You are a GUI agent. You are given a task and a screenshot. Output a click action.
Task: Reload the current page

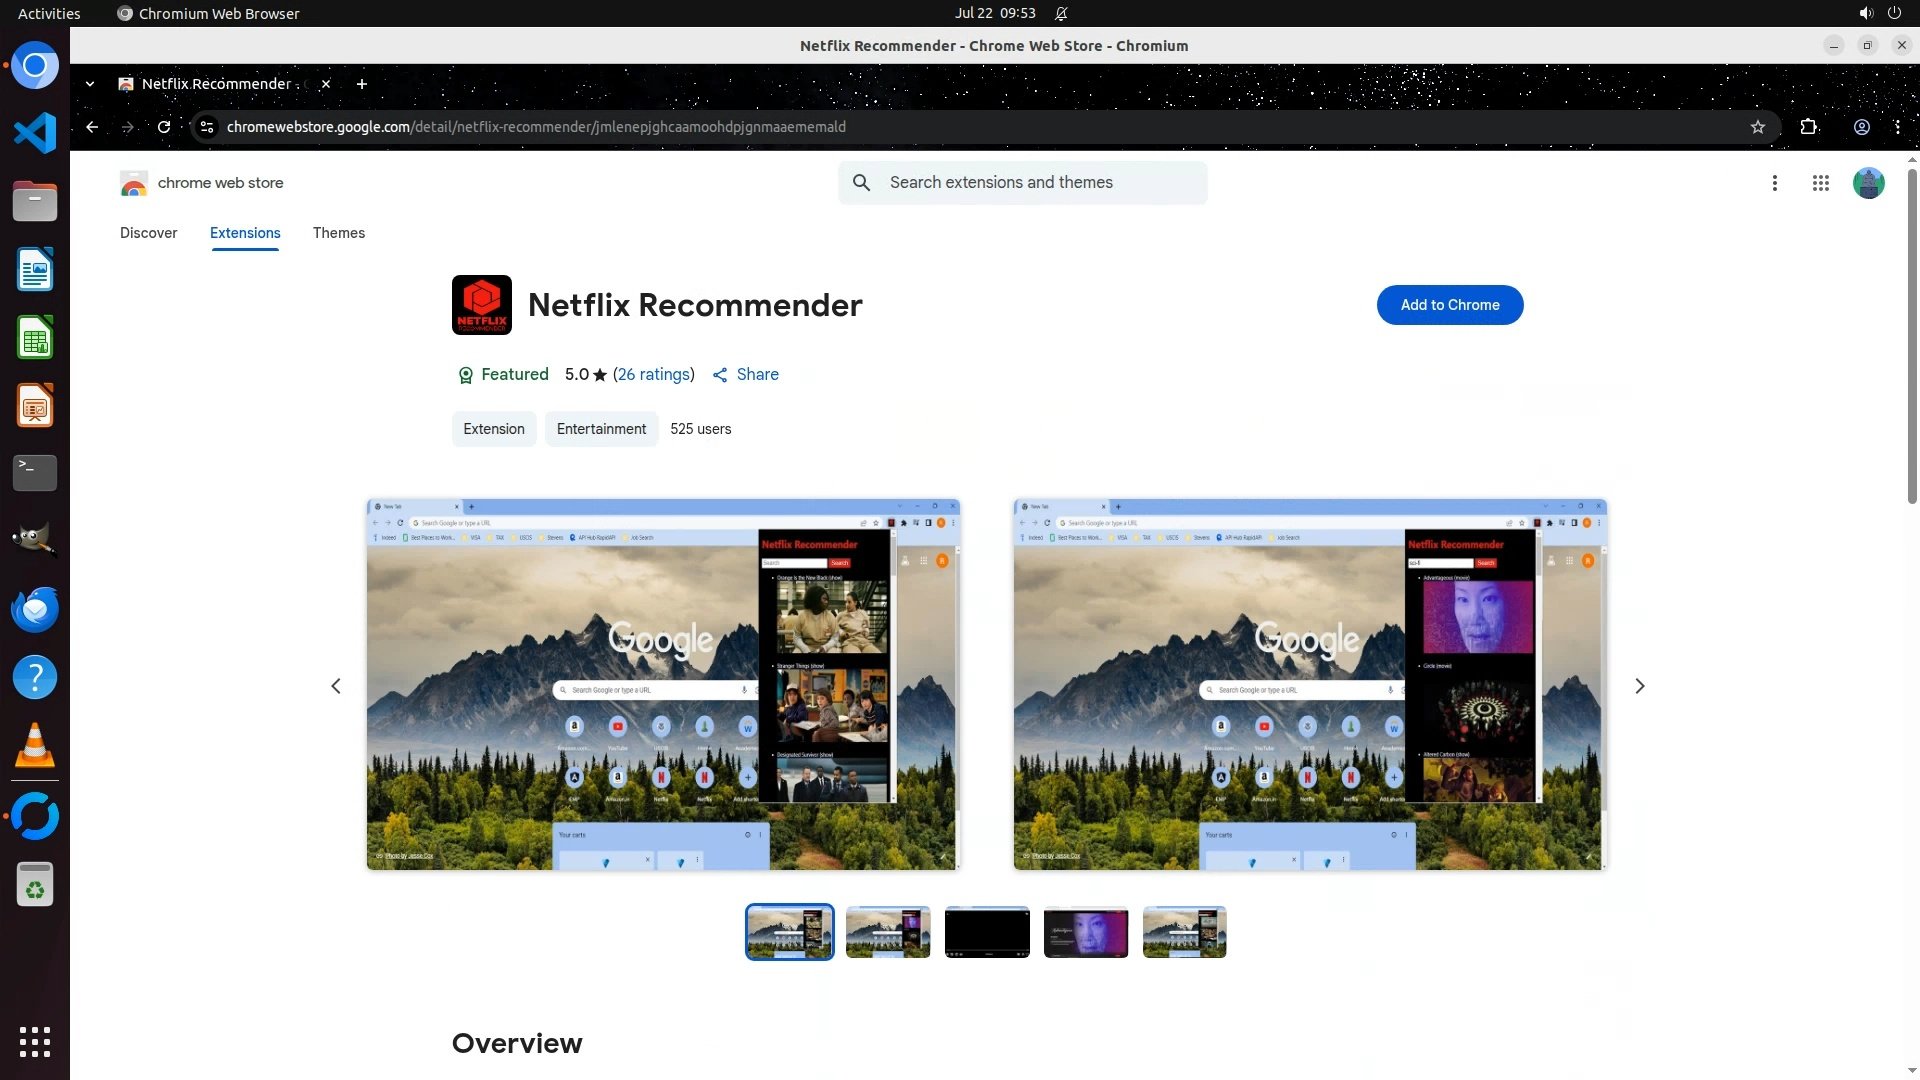[164, 127]
